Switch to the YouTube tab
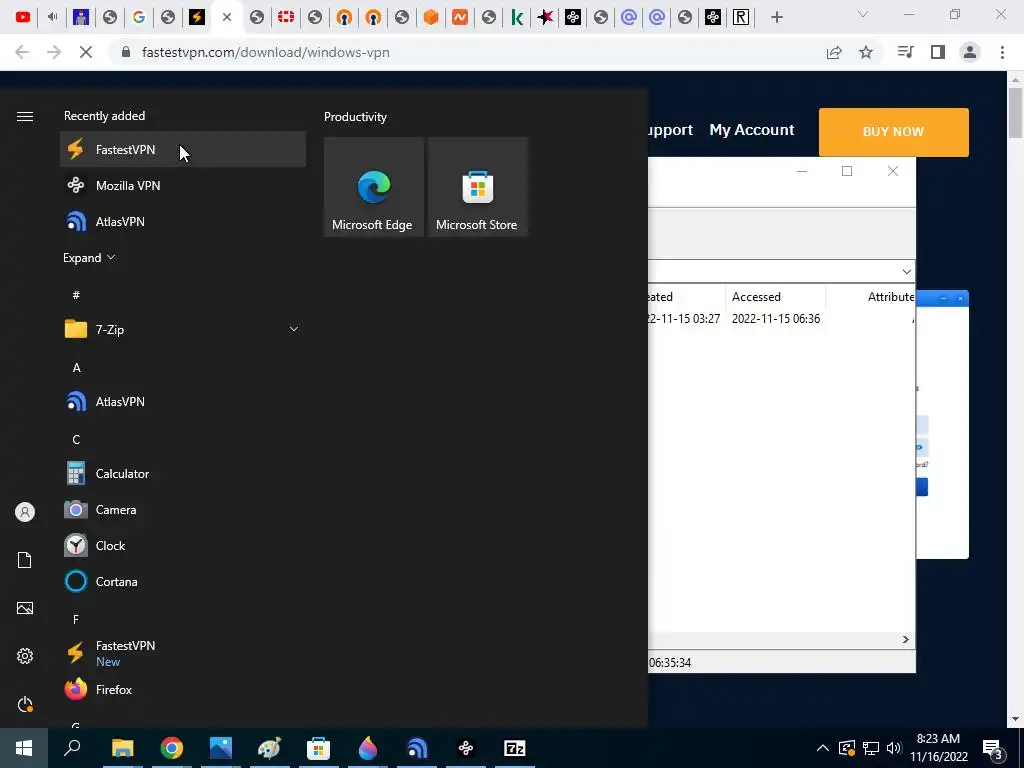 [x=23, y=17]
